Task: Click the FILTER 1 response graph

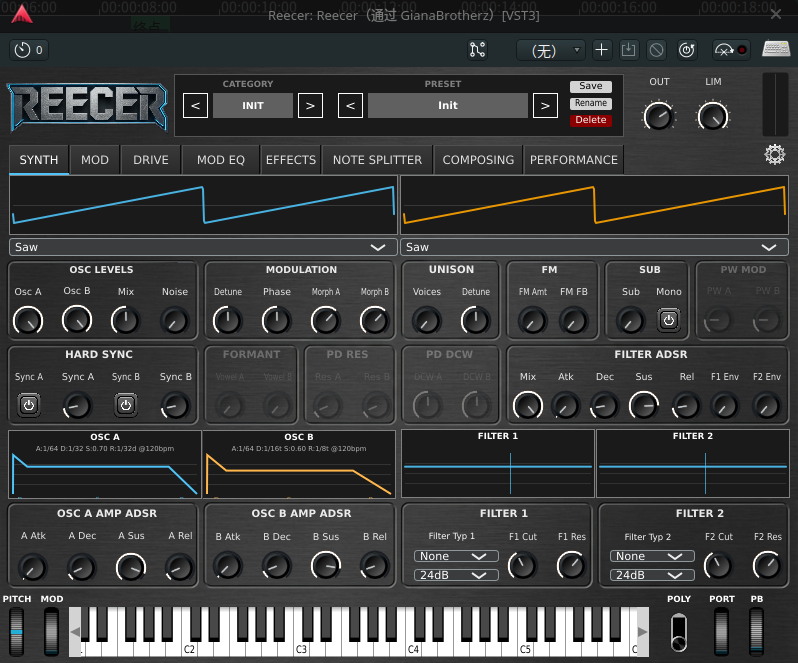Action: 498,464
